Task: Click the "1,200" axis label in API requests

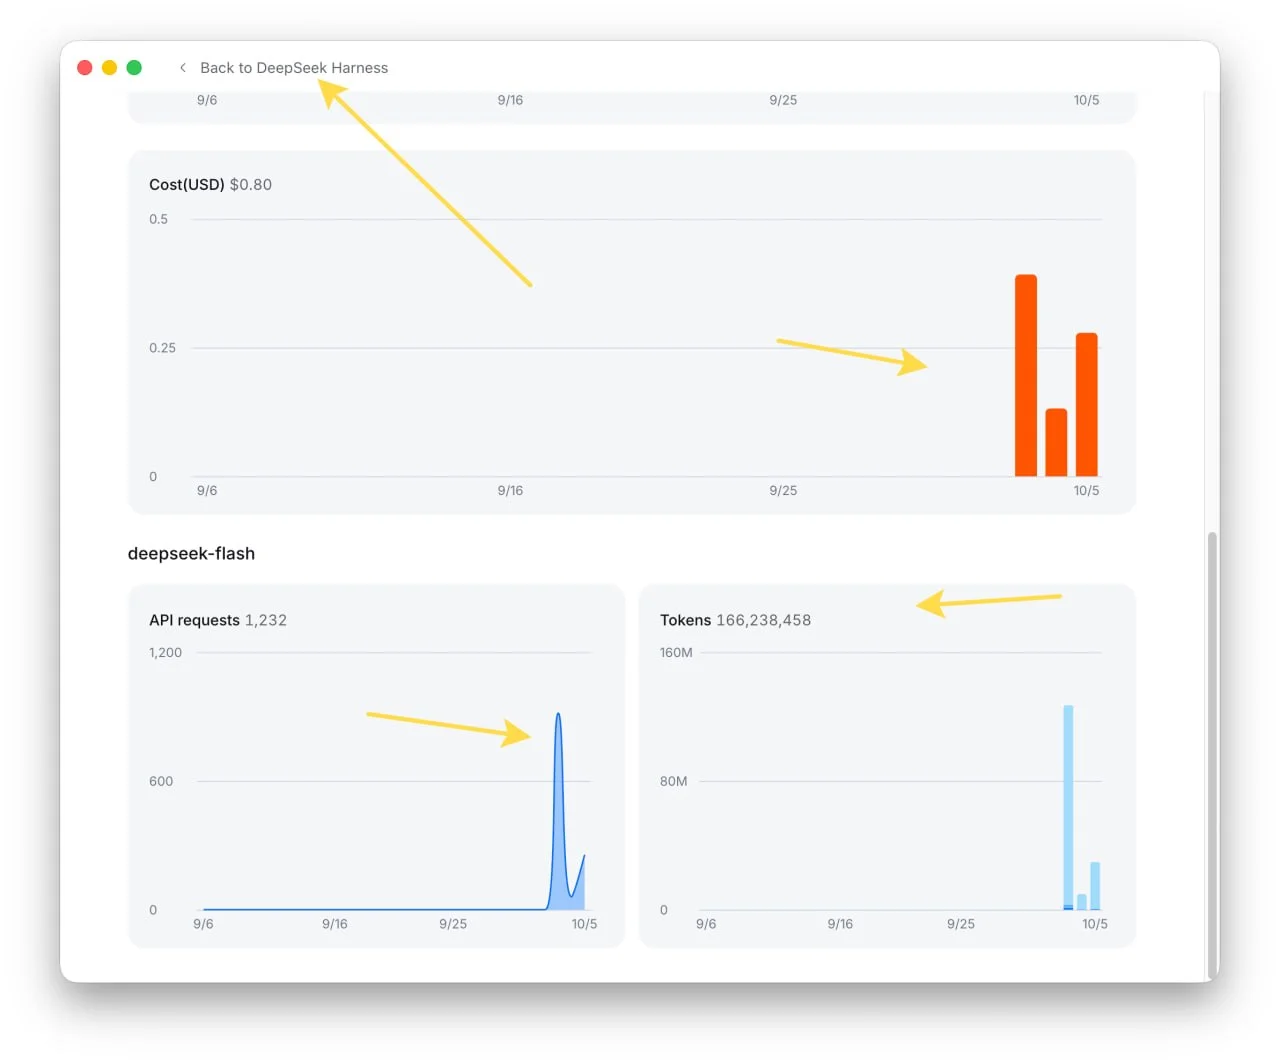Action: [166, 653]
